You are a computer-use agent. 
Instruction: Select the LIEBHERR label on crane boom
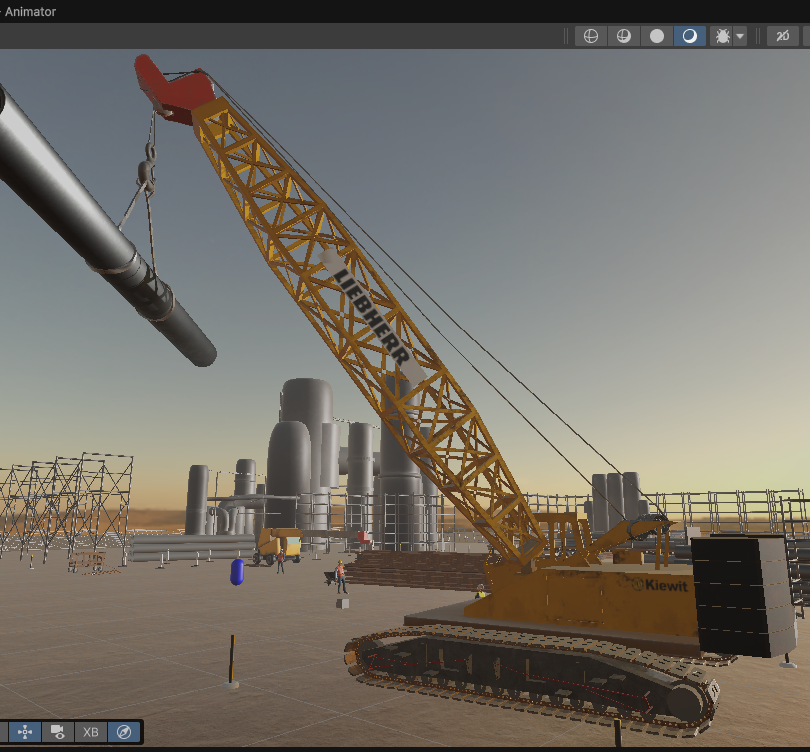(x=371, y=316)
